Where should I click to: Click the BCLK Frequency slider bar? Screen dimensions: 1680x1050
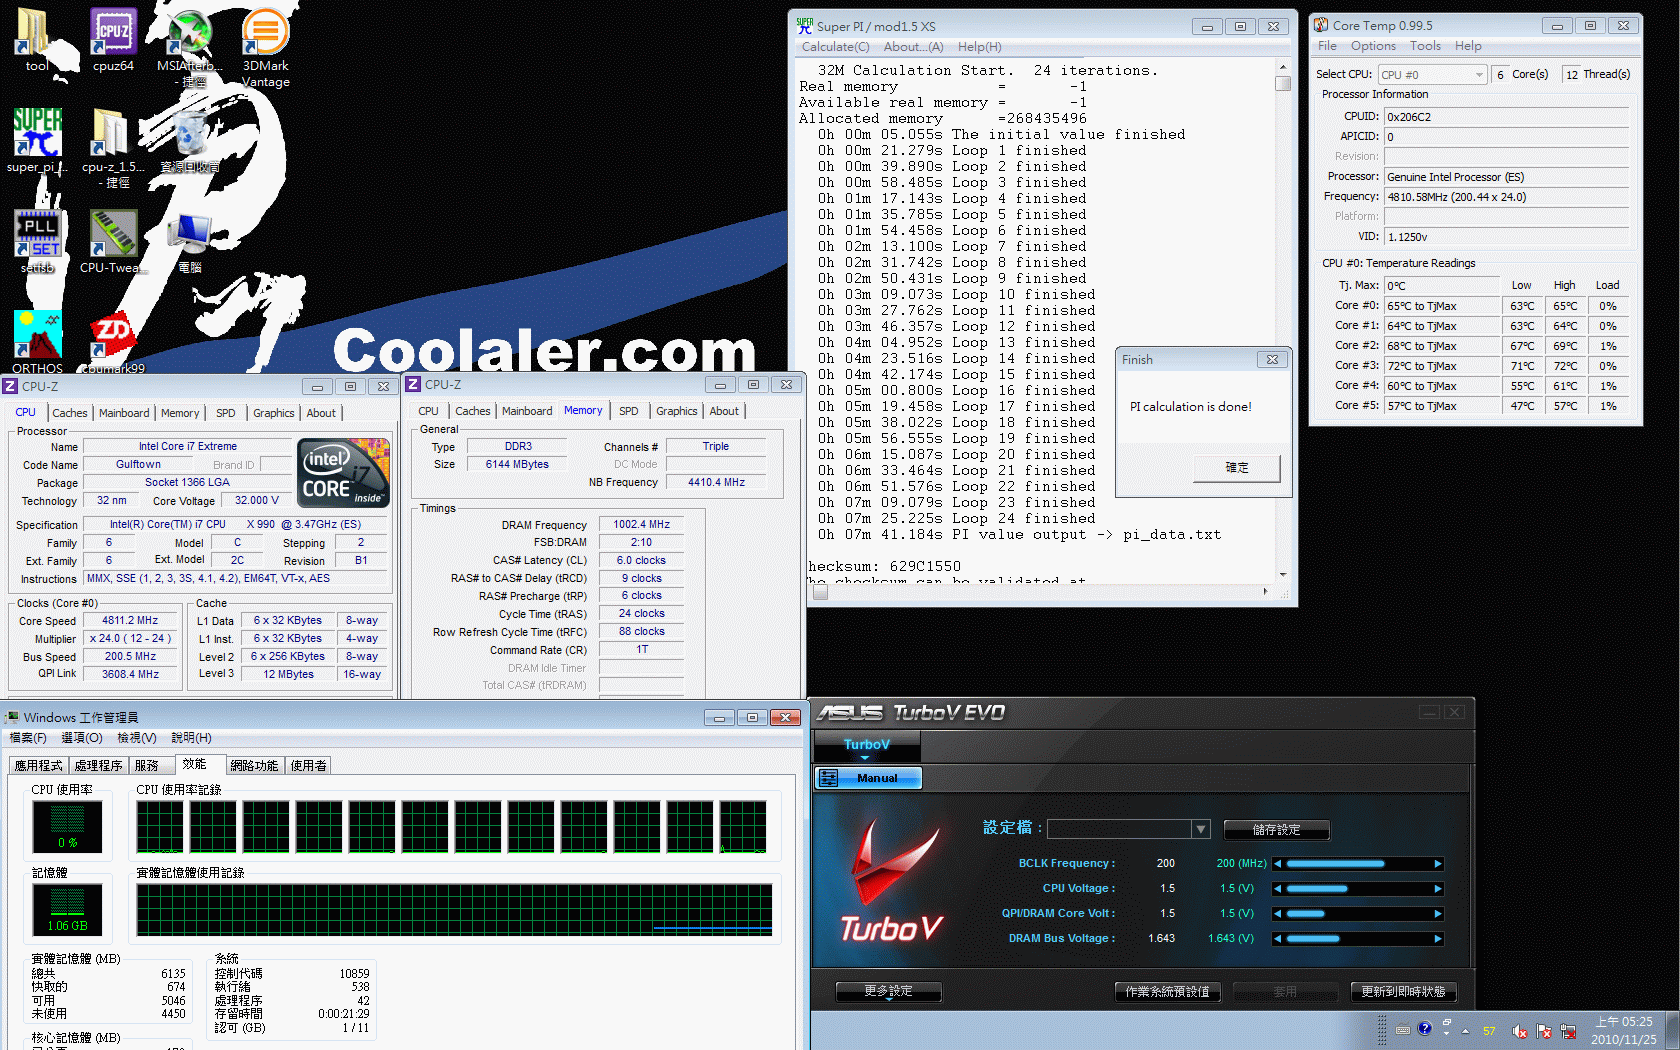coord(1357,863)
